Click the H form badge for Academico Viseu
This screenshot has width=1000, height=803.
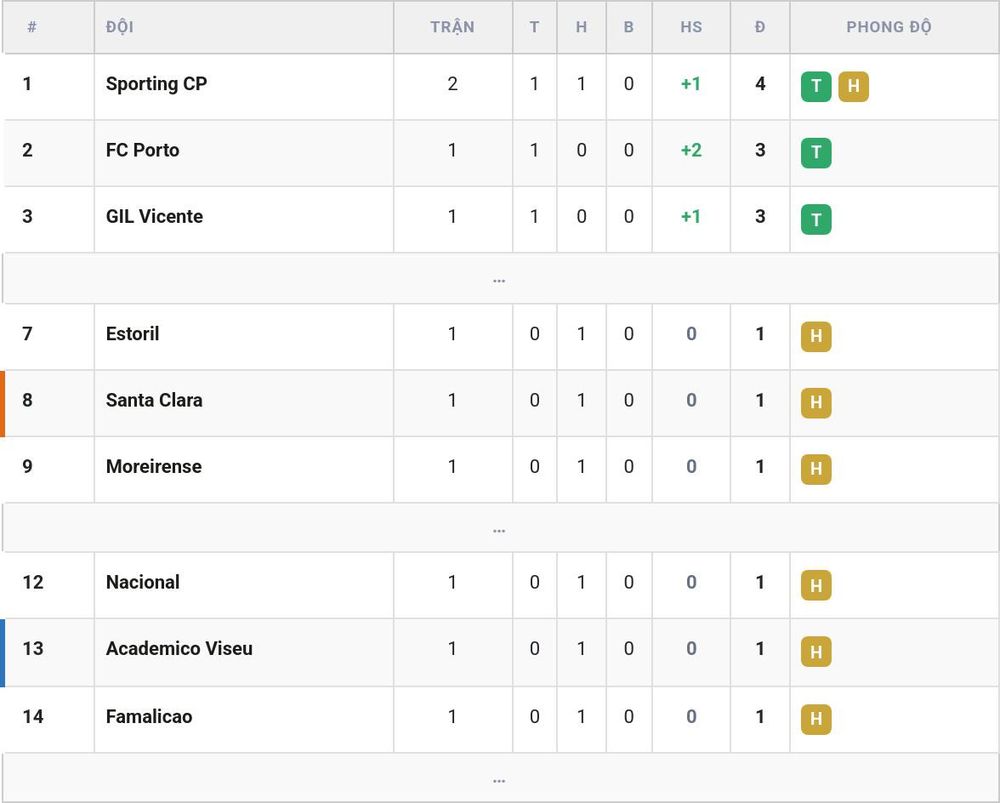click(x=816, y=651)
